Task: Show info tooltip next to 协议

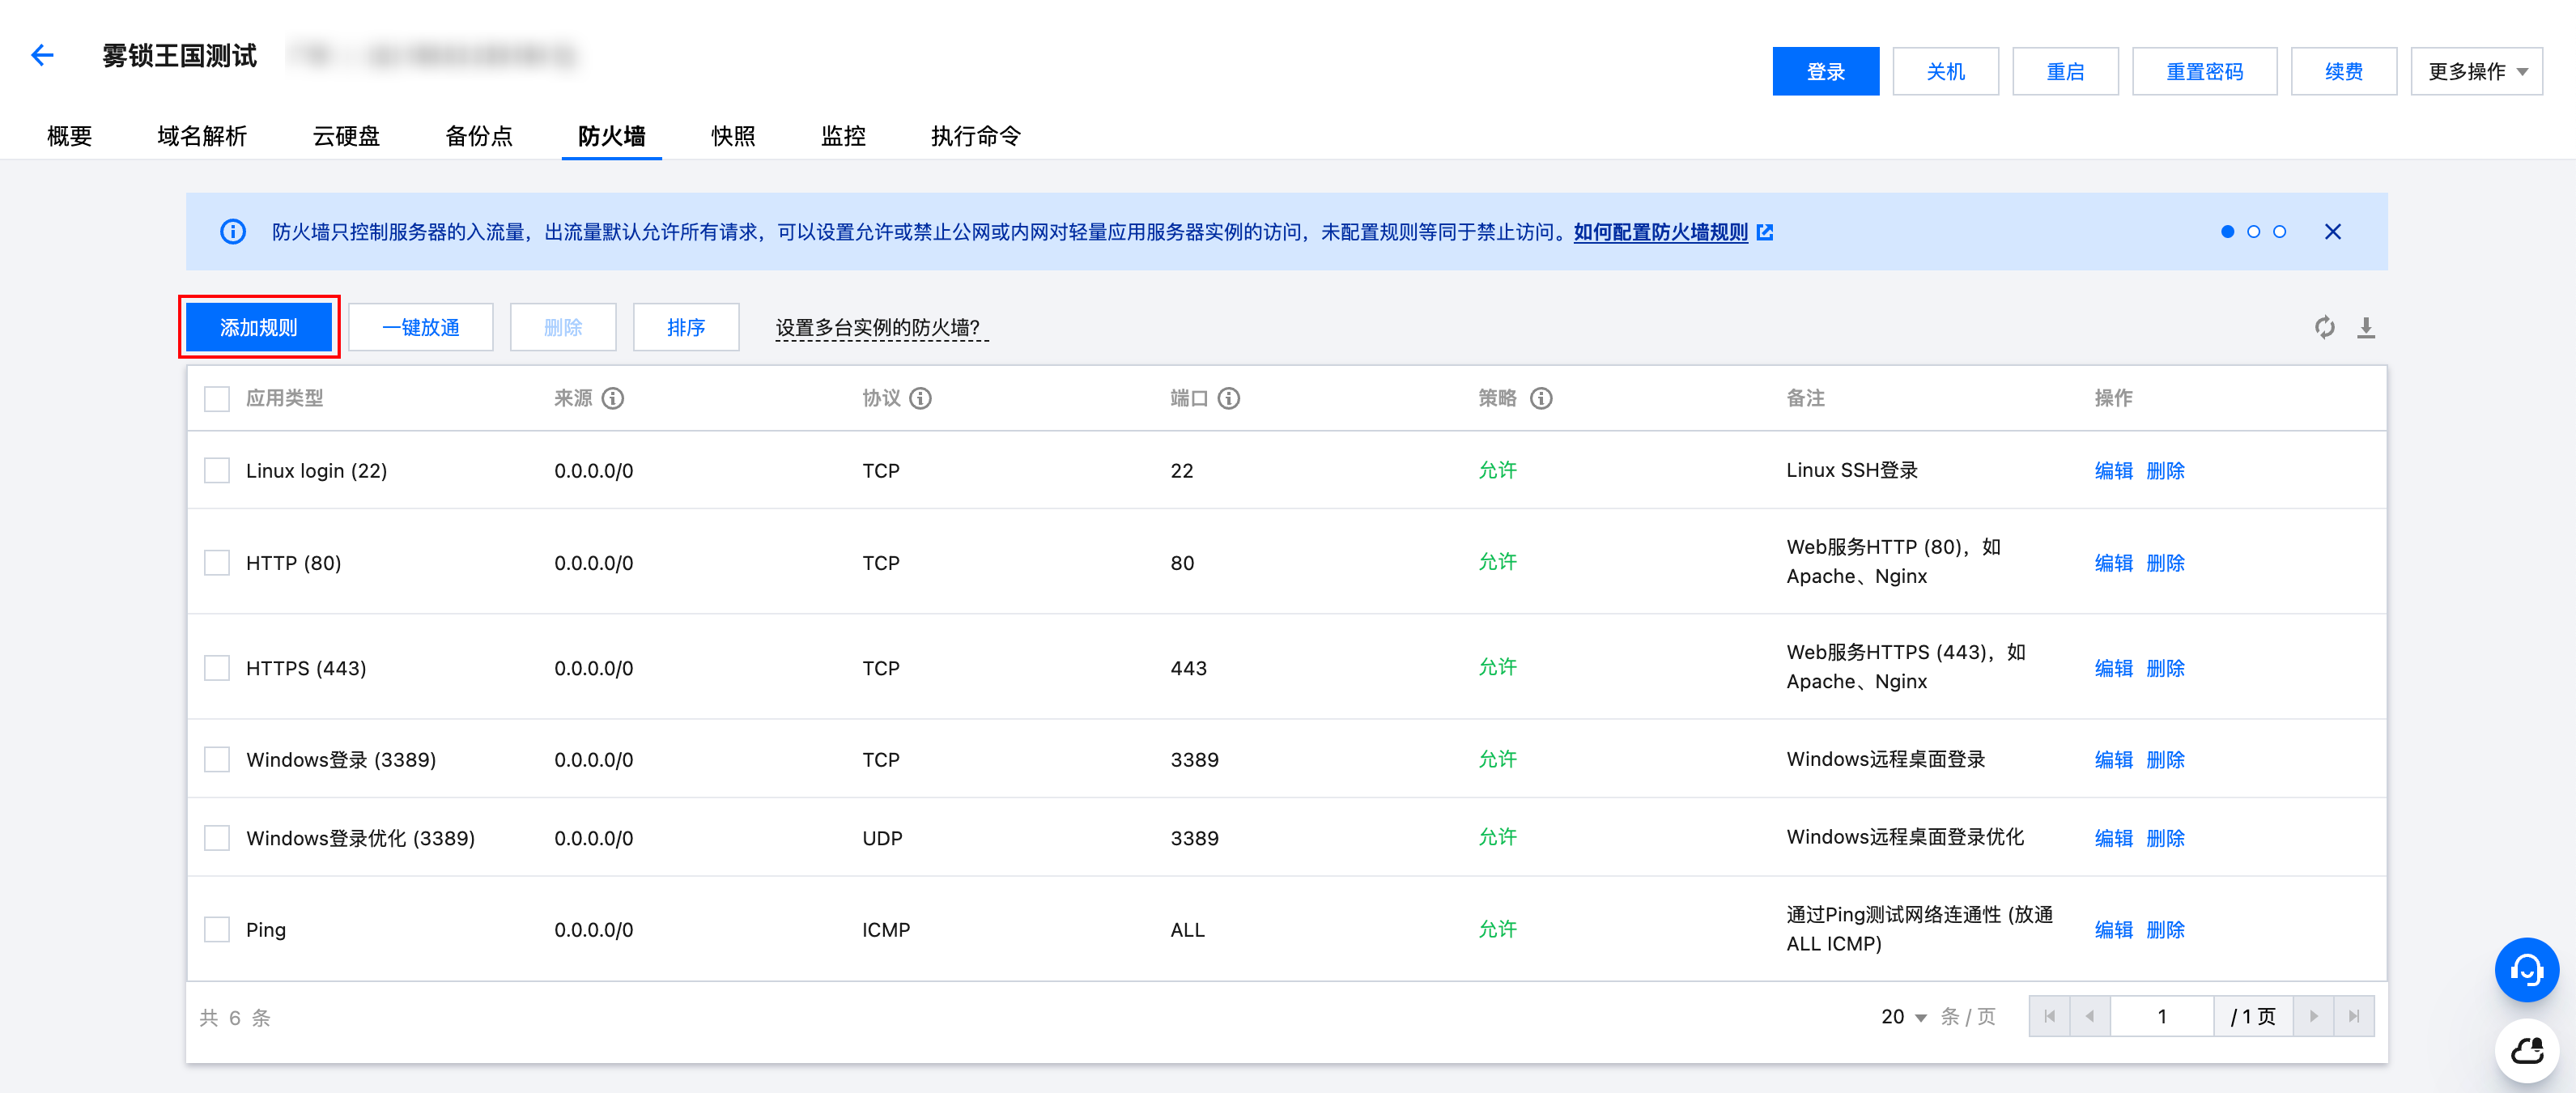Action: click(x=921, y=398)
